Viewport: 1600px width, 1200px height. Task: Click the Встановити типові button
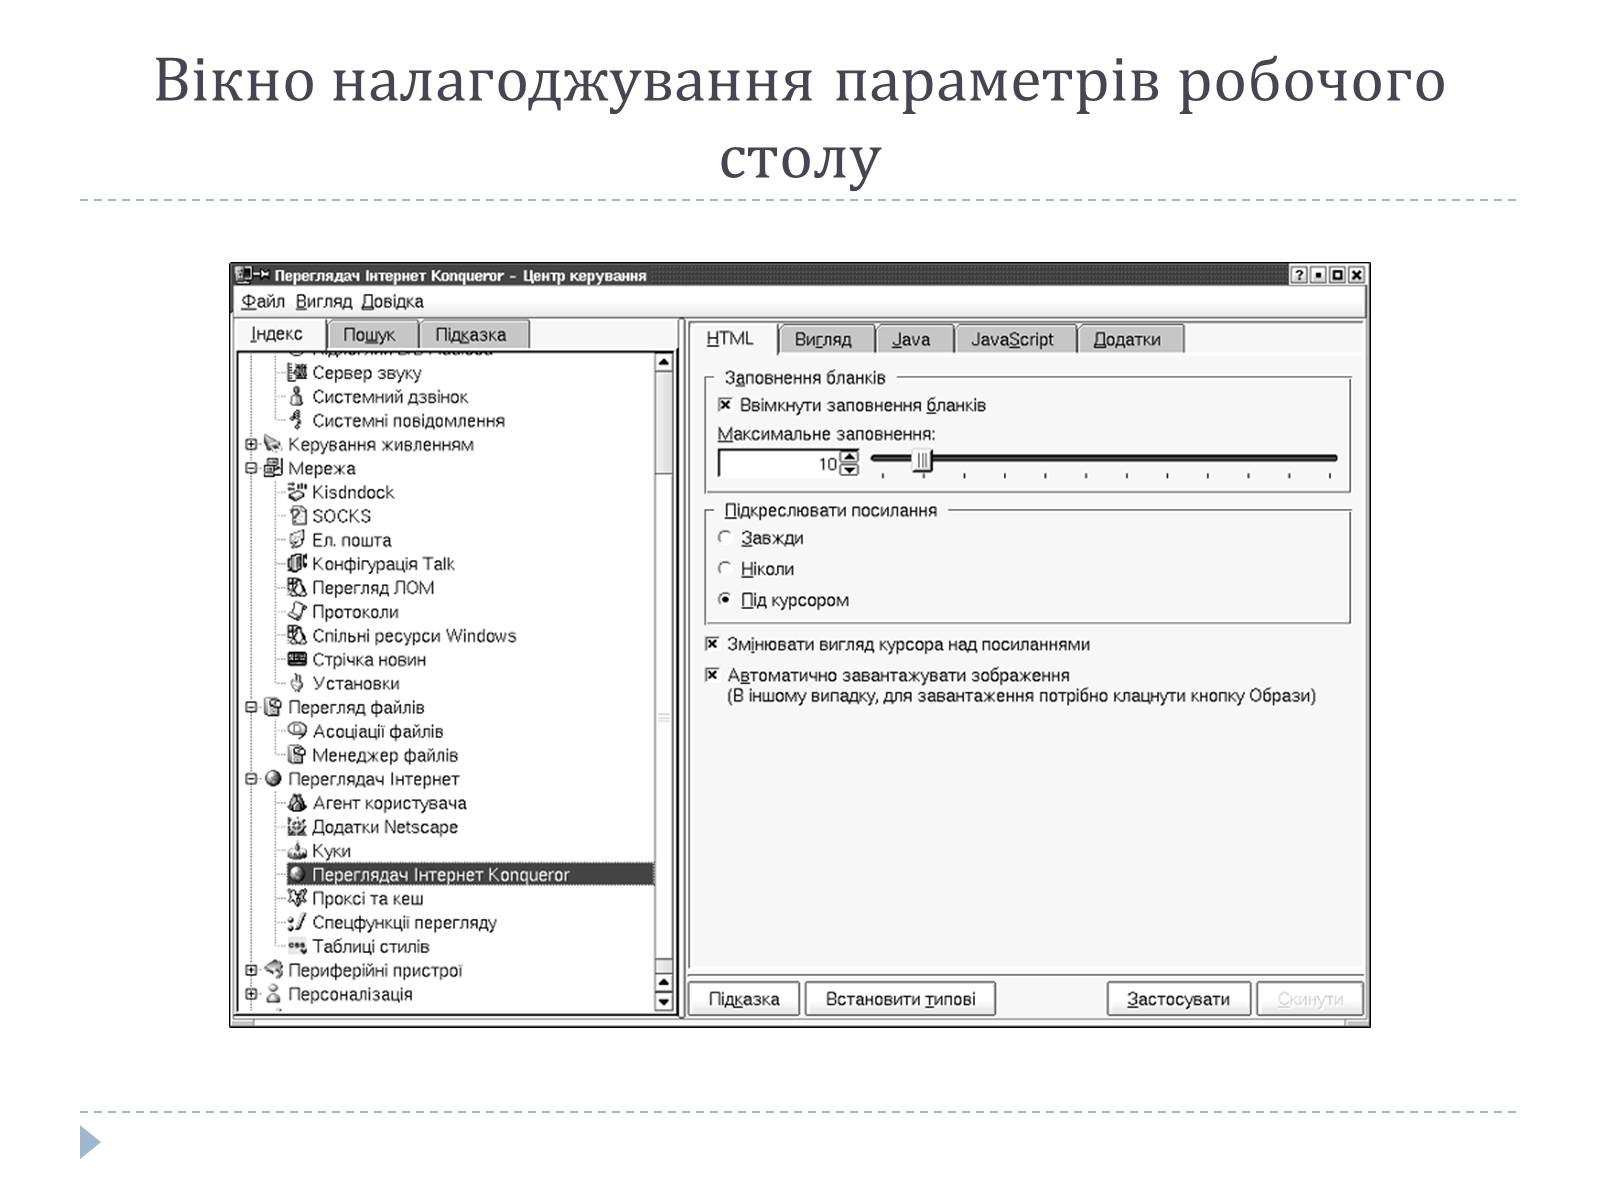tap(900, 999)
